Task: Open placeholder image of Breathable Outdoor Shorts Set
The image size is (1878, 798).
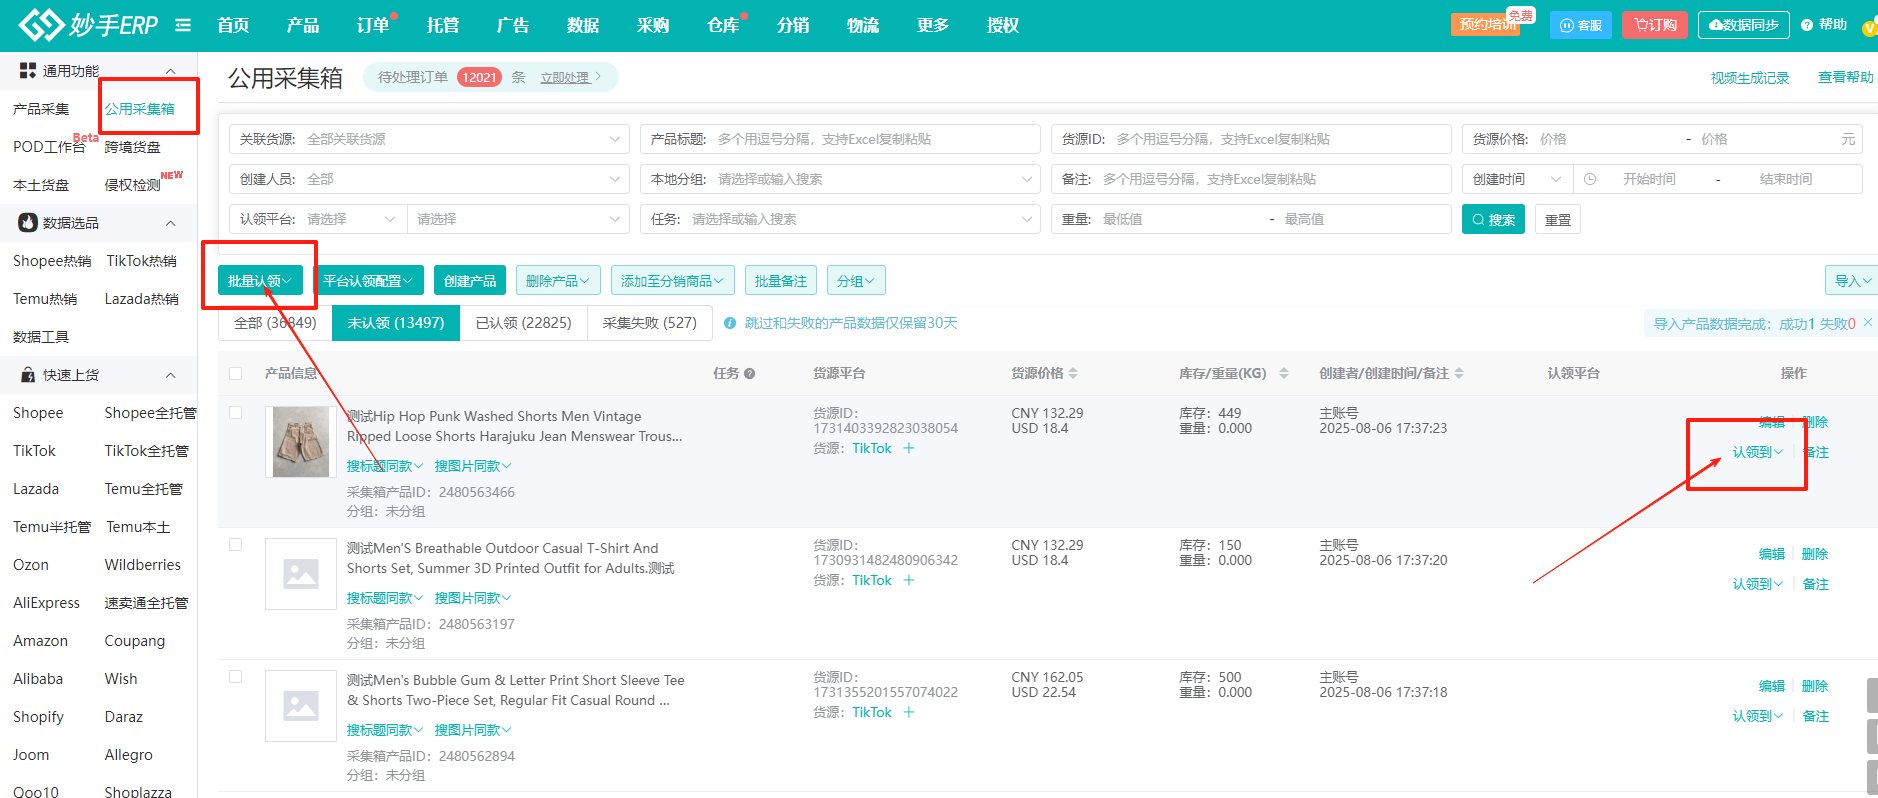Action: click(301, 574)
